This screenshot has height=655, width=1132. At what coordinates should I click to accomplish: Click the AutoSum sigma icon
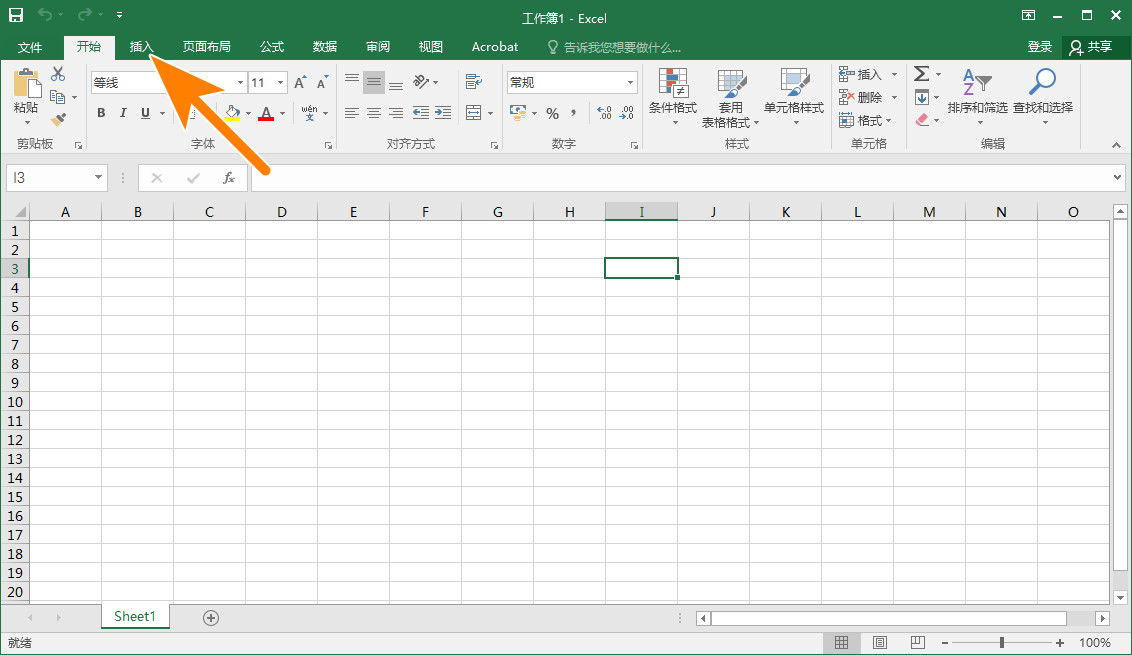921,74
